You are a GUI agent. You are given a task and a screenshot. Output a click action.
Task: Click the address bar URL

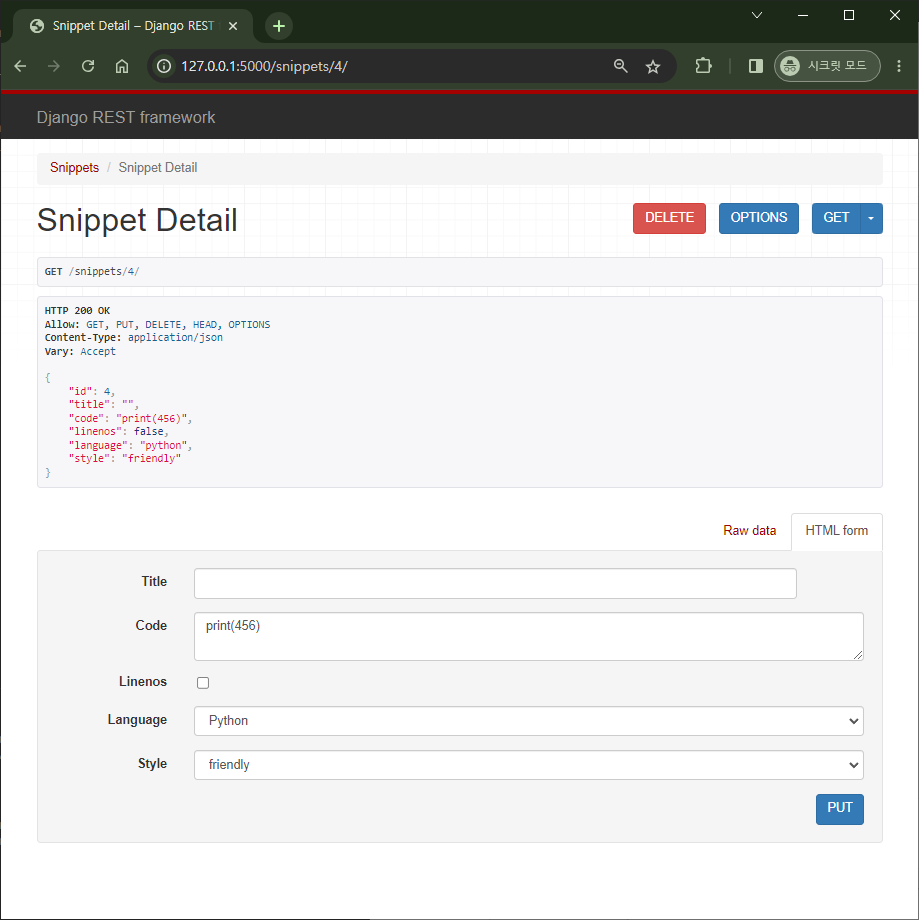pyautogui.click(x=264, y=66)
